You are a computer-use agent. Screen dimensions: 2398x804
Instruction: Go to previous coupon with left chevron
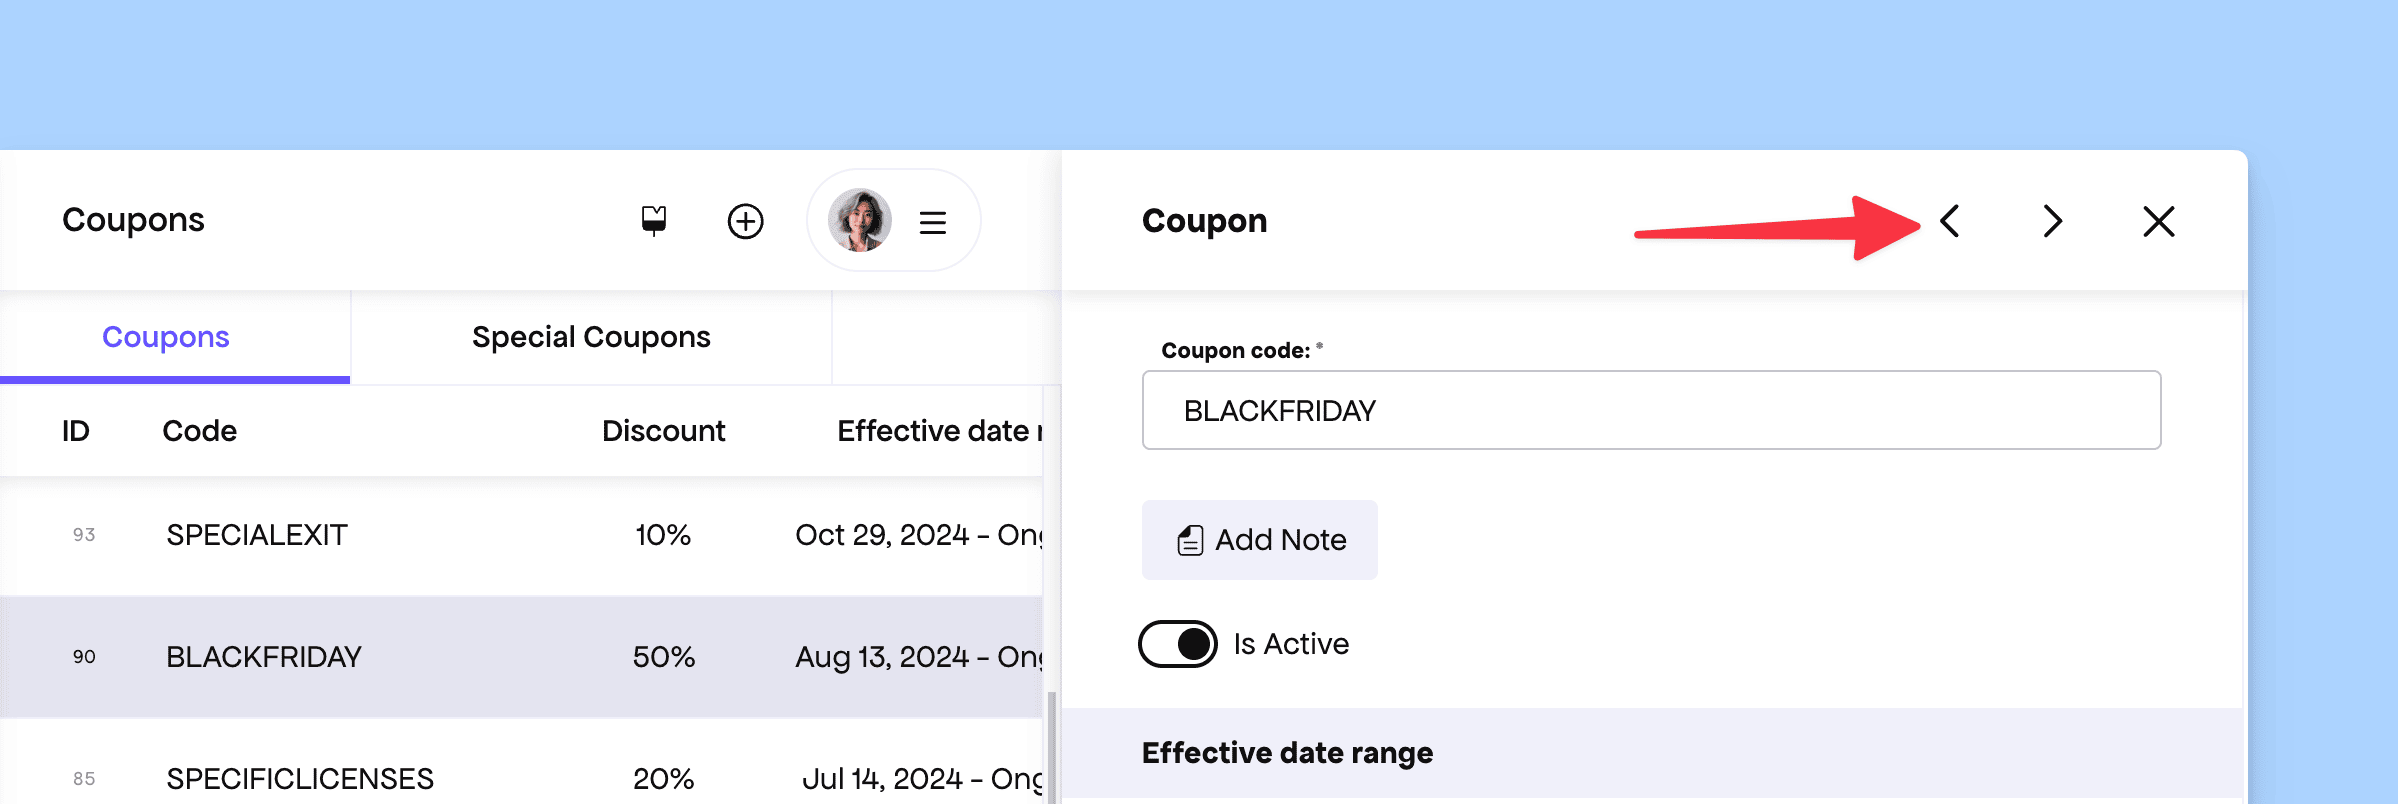pyautogui.click(x=1949, y=221)
